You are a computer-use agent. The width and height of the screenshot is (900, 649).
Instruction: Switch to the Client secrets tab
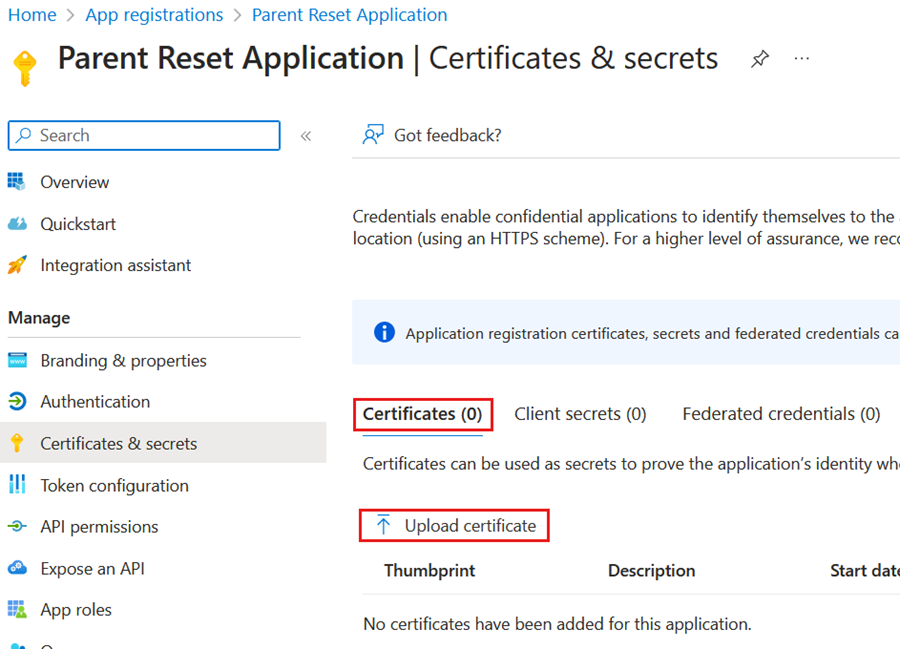580,414
